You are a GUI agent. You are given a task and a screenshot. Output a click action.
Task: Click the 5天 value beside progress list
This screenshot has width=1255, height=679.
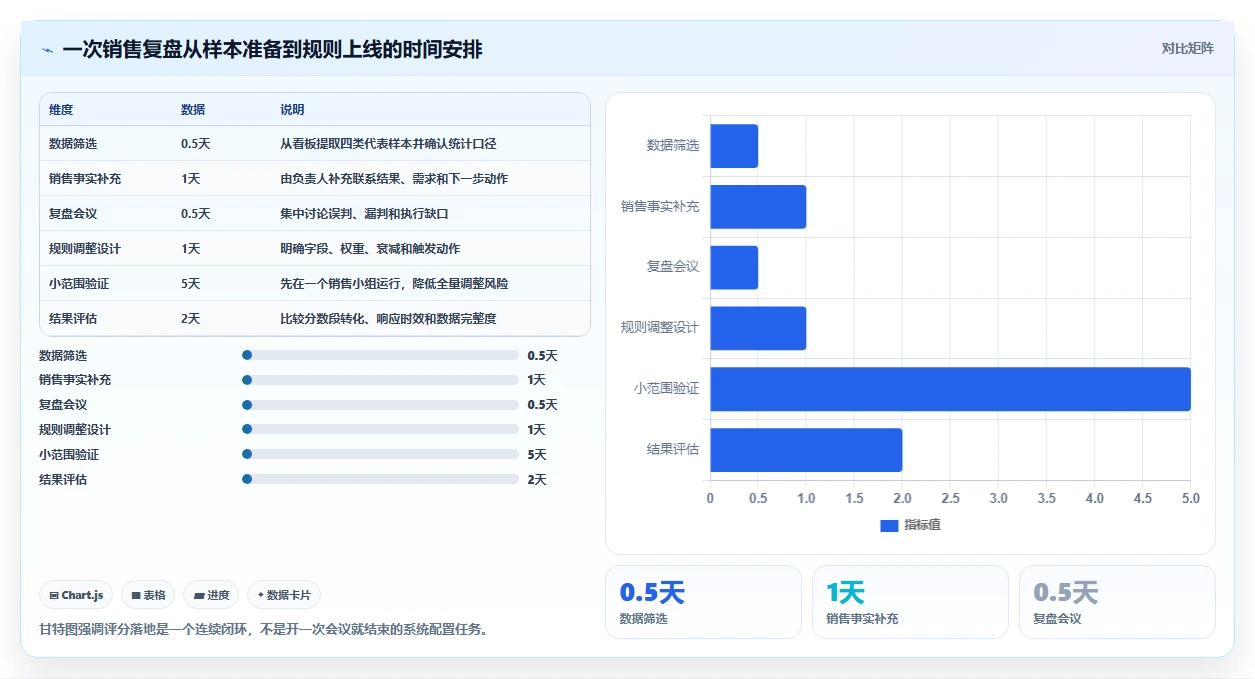point(536,455)
